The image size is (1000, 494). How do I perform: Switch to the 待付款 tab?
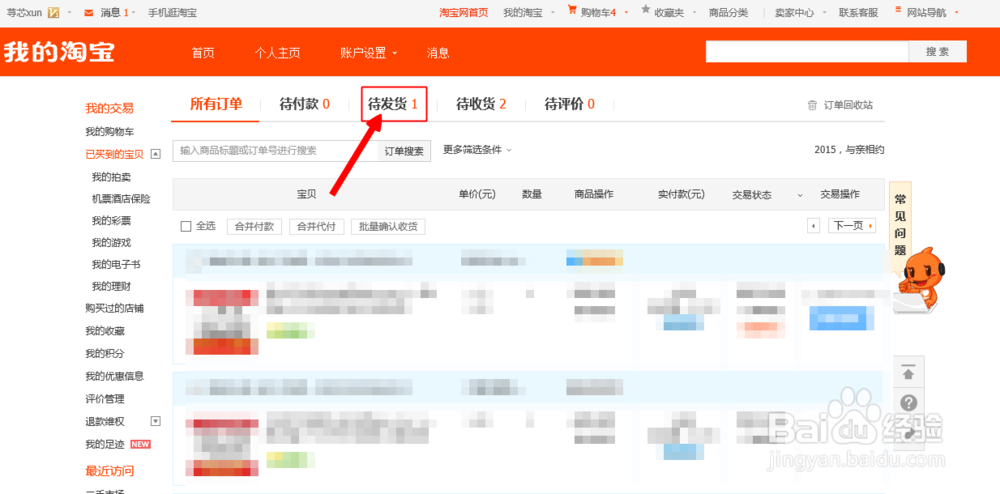tap(304, 104)
